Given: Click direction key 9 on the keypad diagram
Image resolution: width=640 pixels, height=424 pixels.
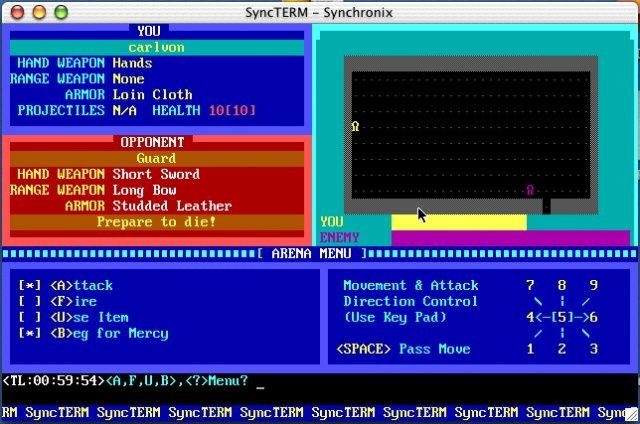Looking at the screenshot, I should (x=594, y=285).
